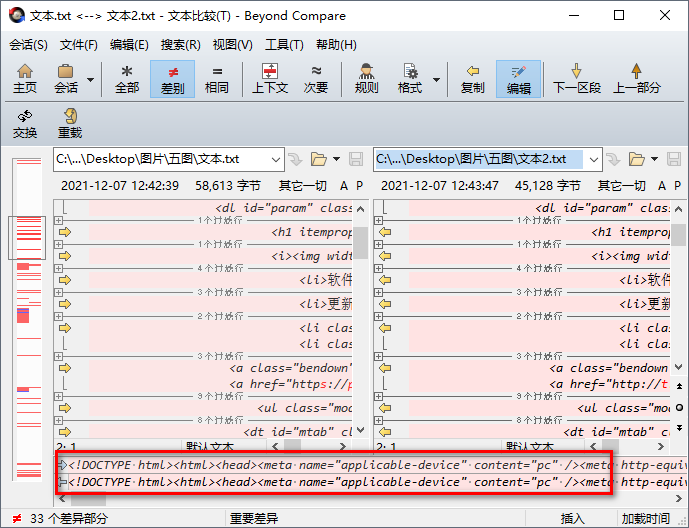This screenshot has height=528, width=689.
Task: Show 全部 all lines
Action: [127, 79]
